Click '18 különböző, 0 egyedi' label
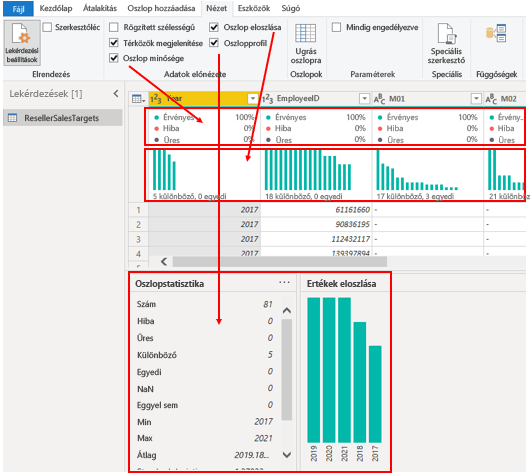The image size is (530, 476). point(304,196)
